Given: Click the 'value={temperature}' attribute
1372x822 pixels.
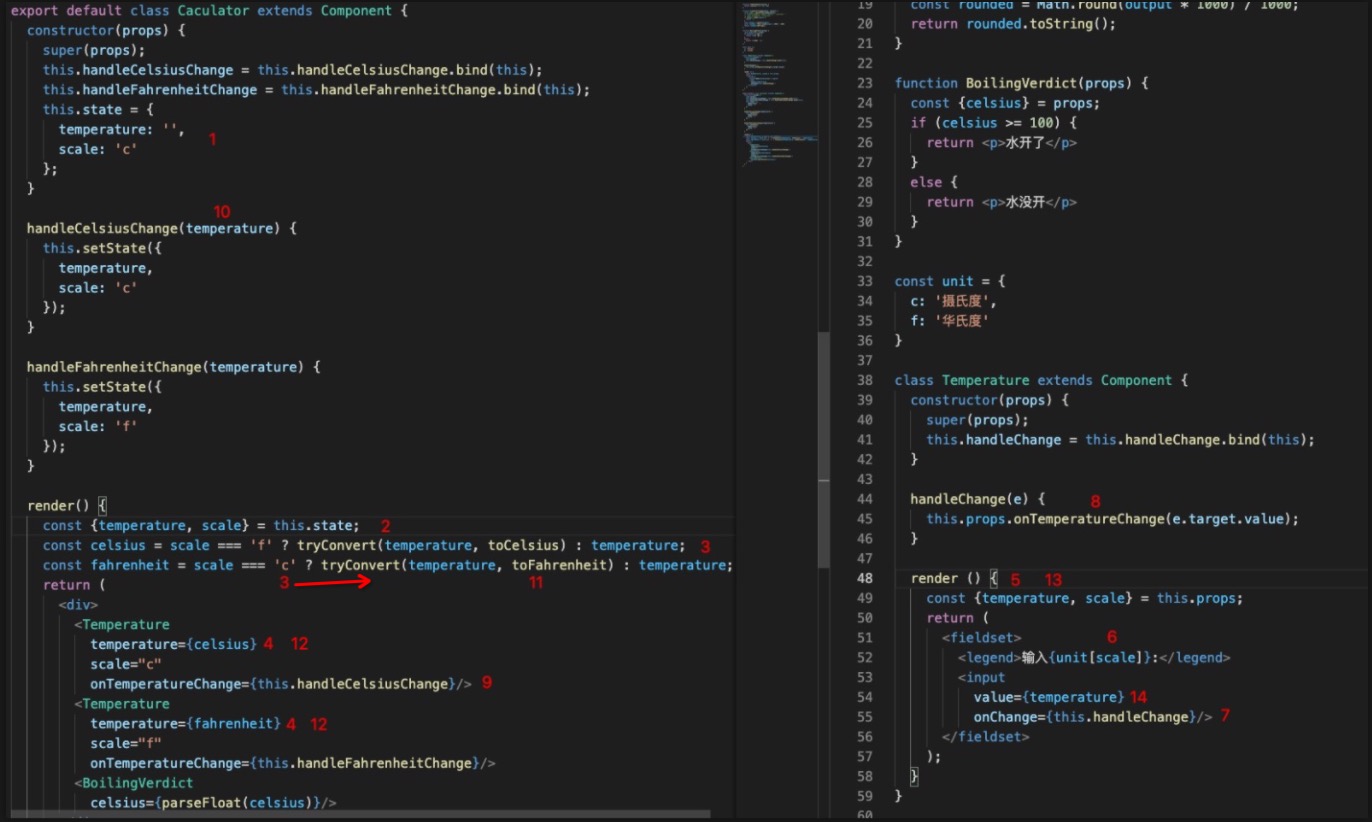Looking at the screenshot, I should (x=1049, y=697).
